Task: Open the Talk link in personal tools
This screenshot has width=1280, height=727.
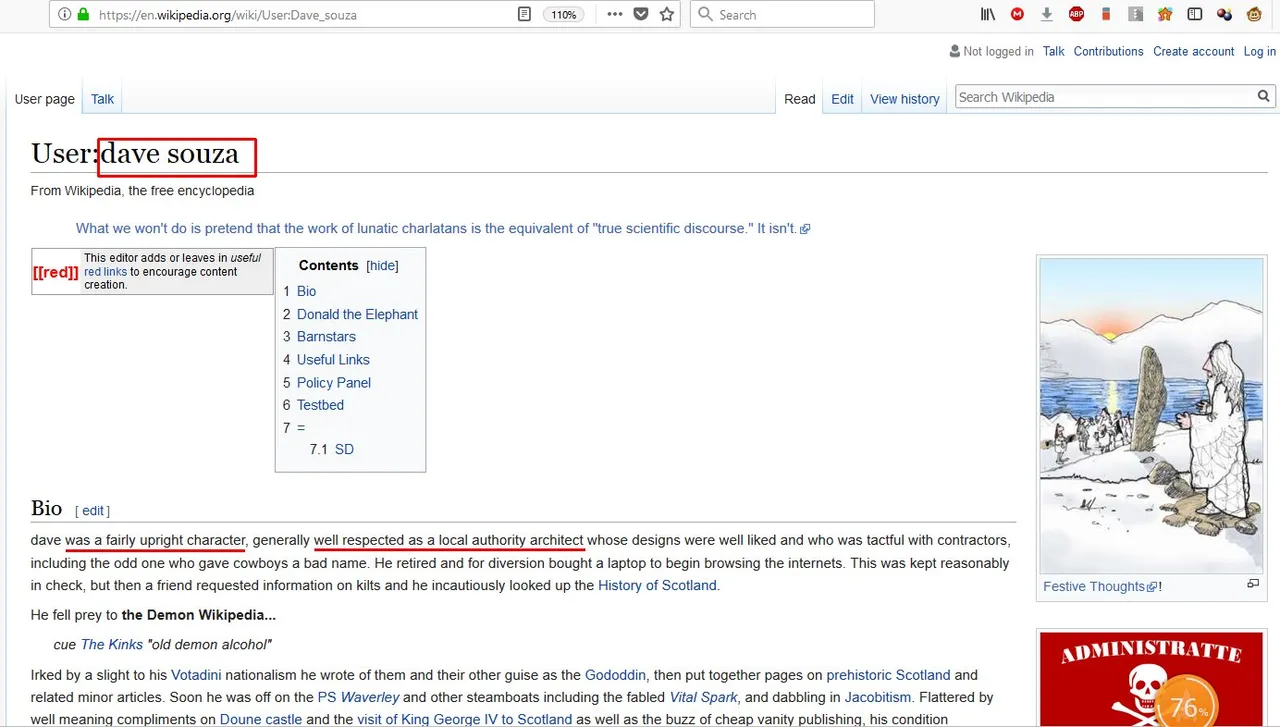Action: click(1053, 52)
